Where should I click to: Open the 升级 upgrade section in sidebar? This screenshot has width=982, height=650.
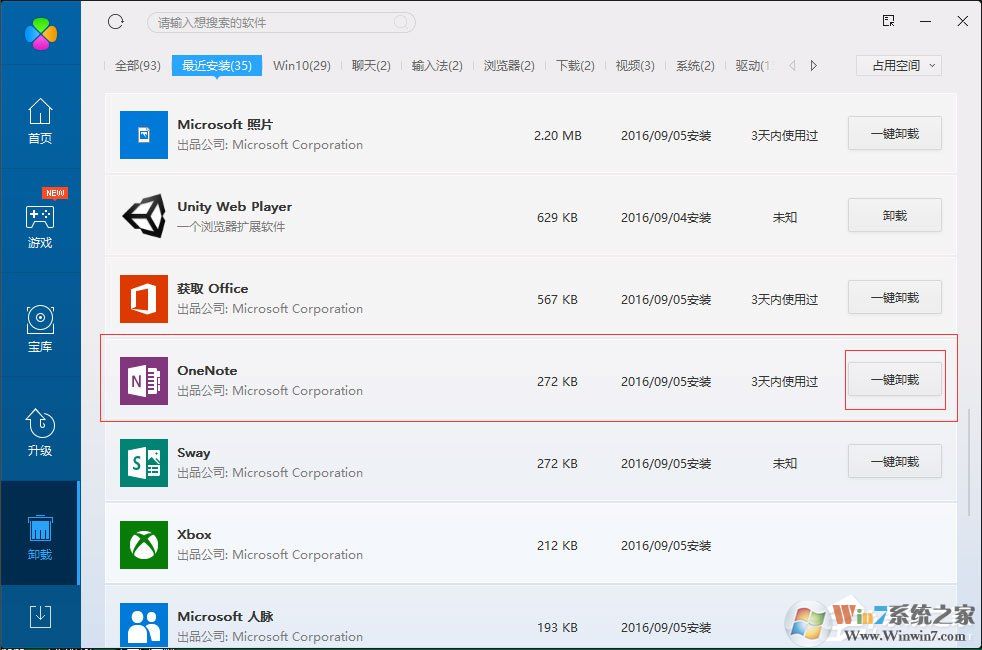coord(40,432)
